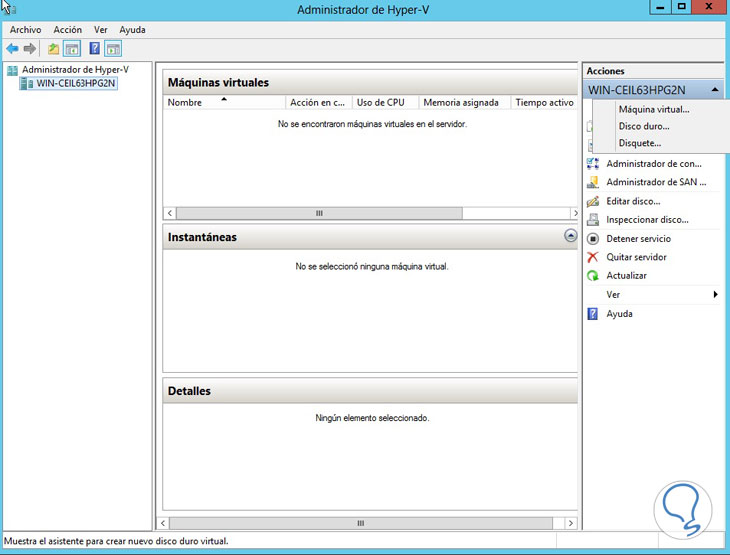Click Actualizar action link
This screenshot has width=730, height=555.
(x=626, y=276)
